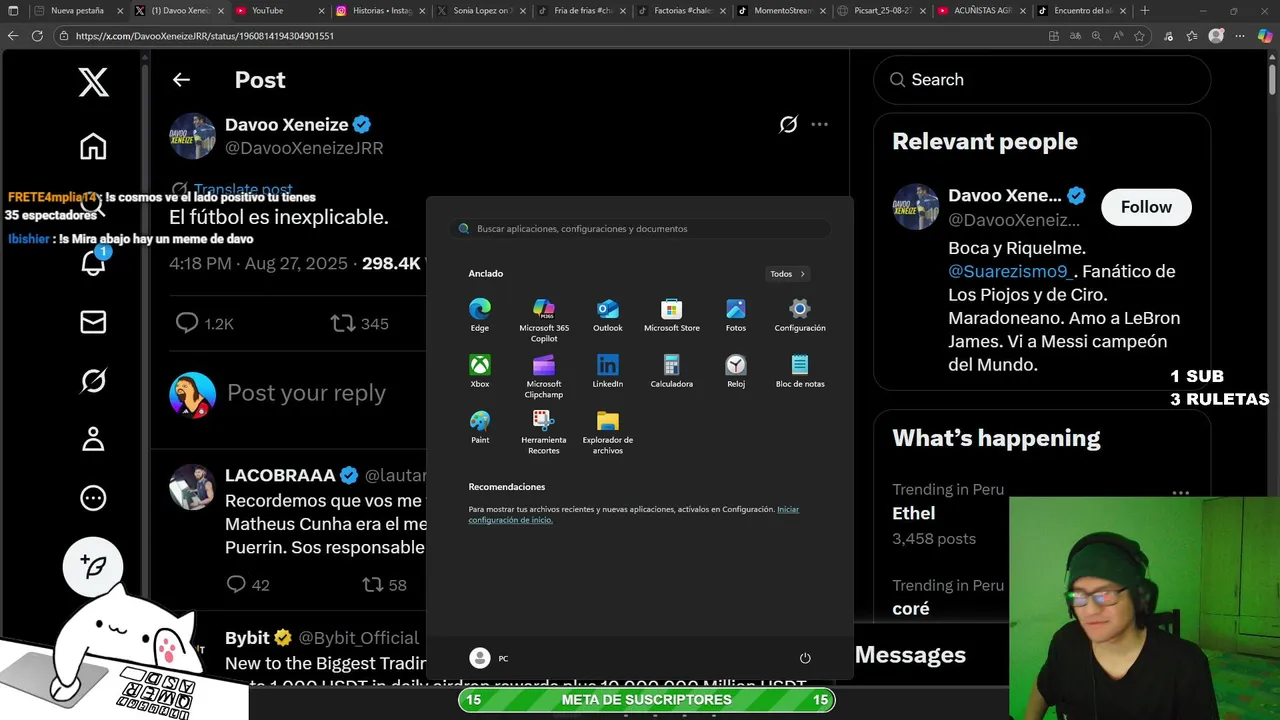Click the compose post feather button
1280x720 pixels.
click(x=93, y=567)
